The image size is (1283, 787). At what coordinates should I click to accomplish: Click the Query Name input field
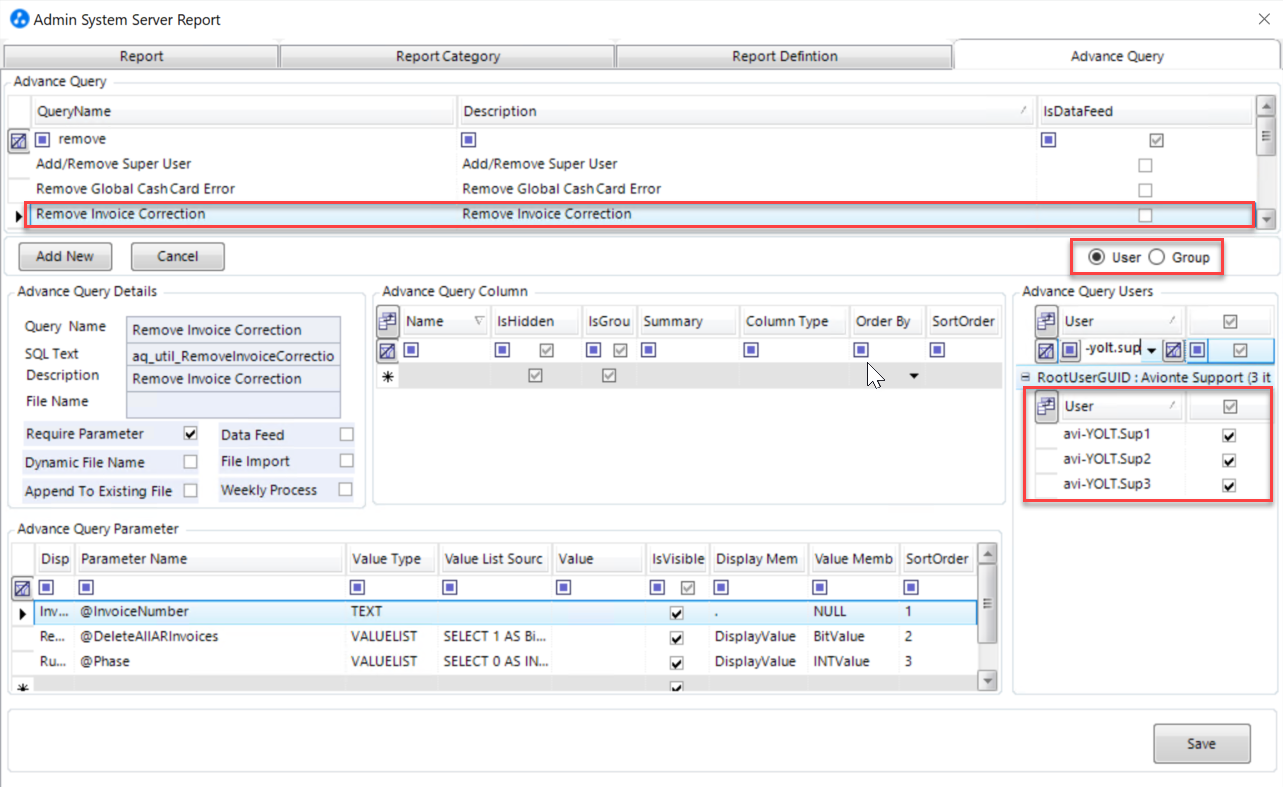tap(234, 330)
